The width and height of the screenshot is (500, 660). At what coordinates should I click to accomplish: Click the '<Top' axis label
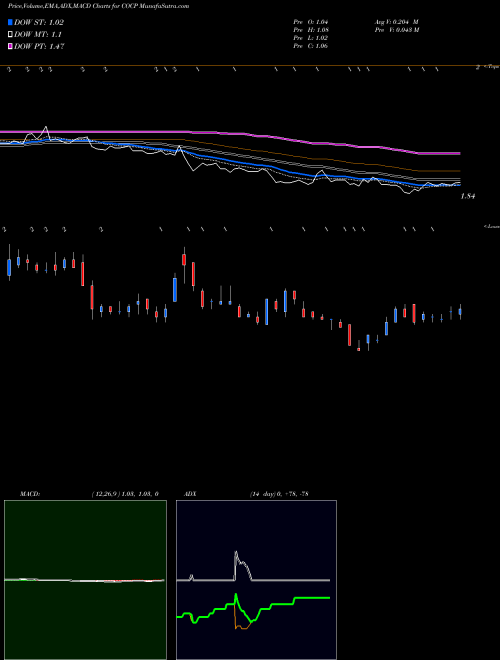491,67
